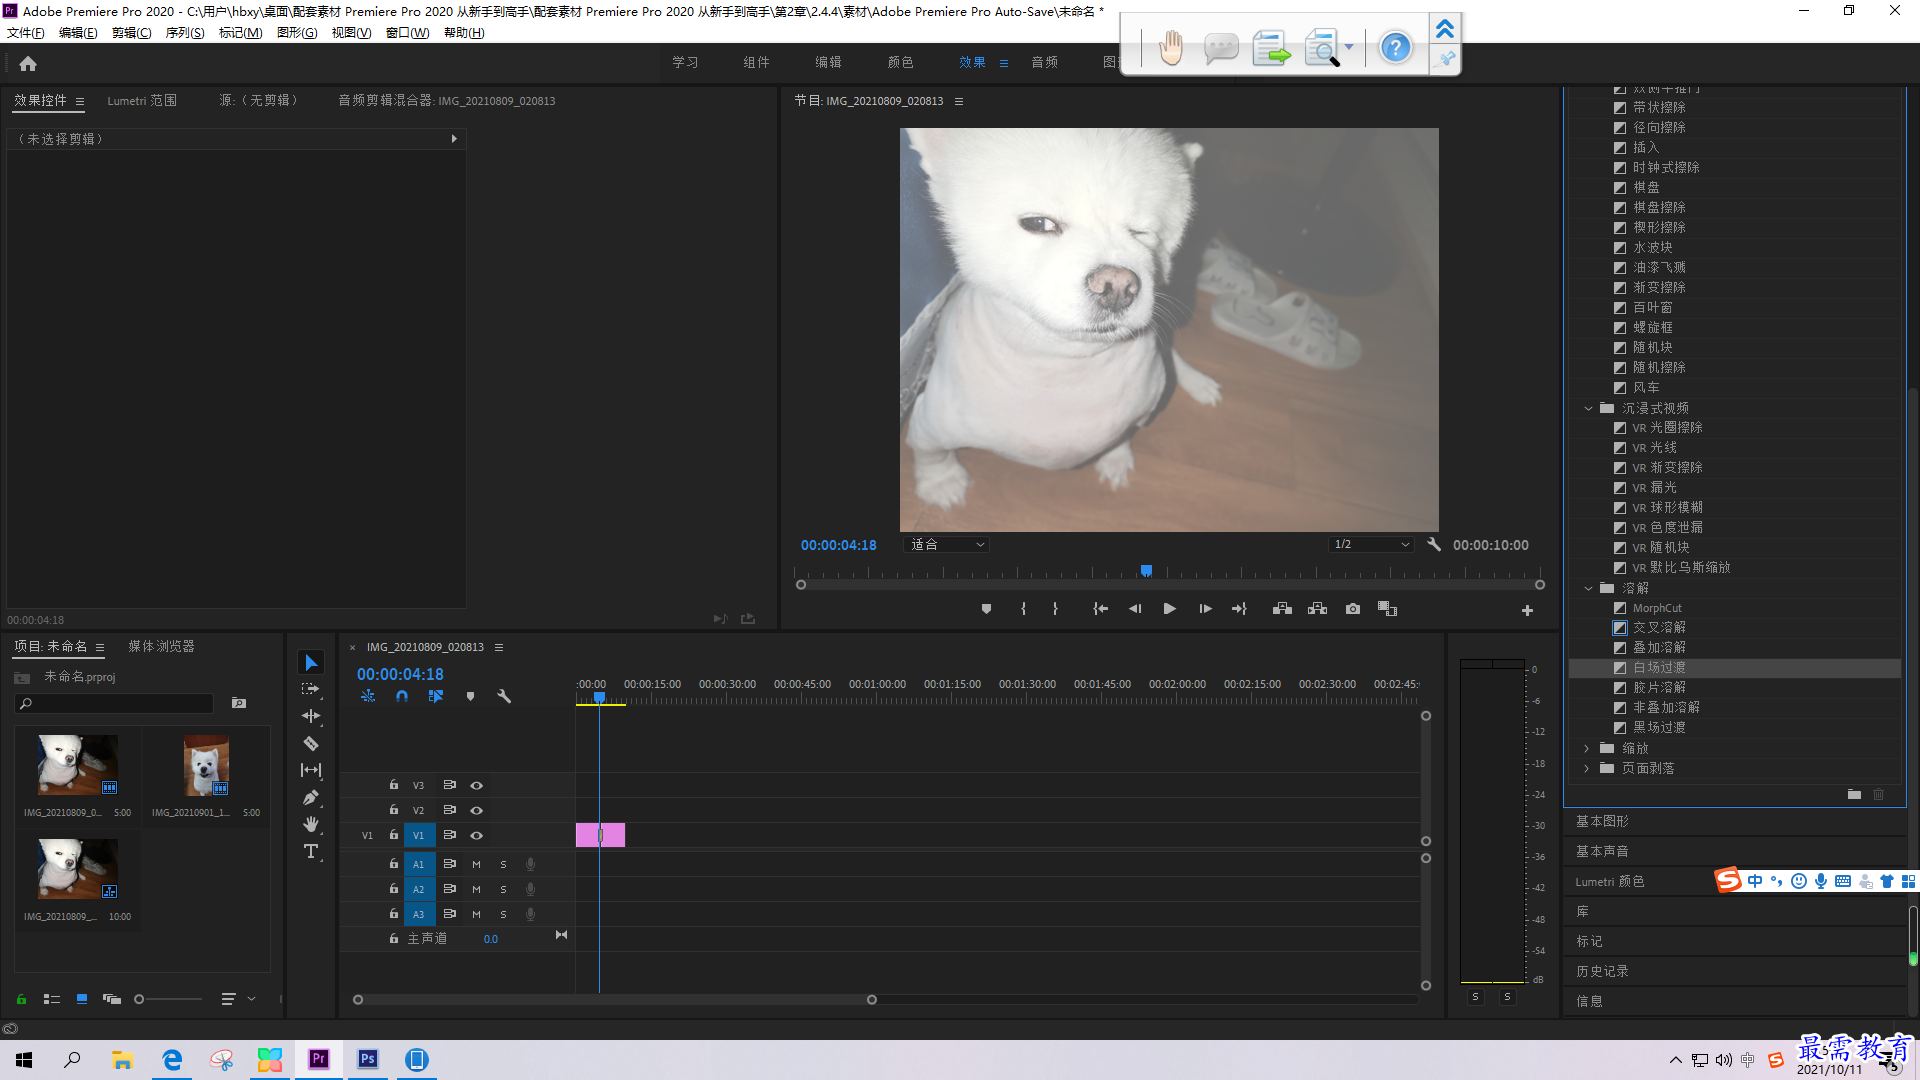
Task: Click Mark In bracket button
Action: 1023,609
